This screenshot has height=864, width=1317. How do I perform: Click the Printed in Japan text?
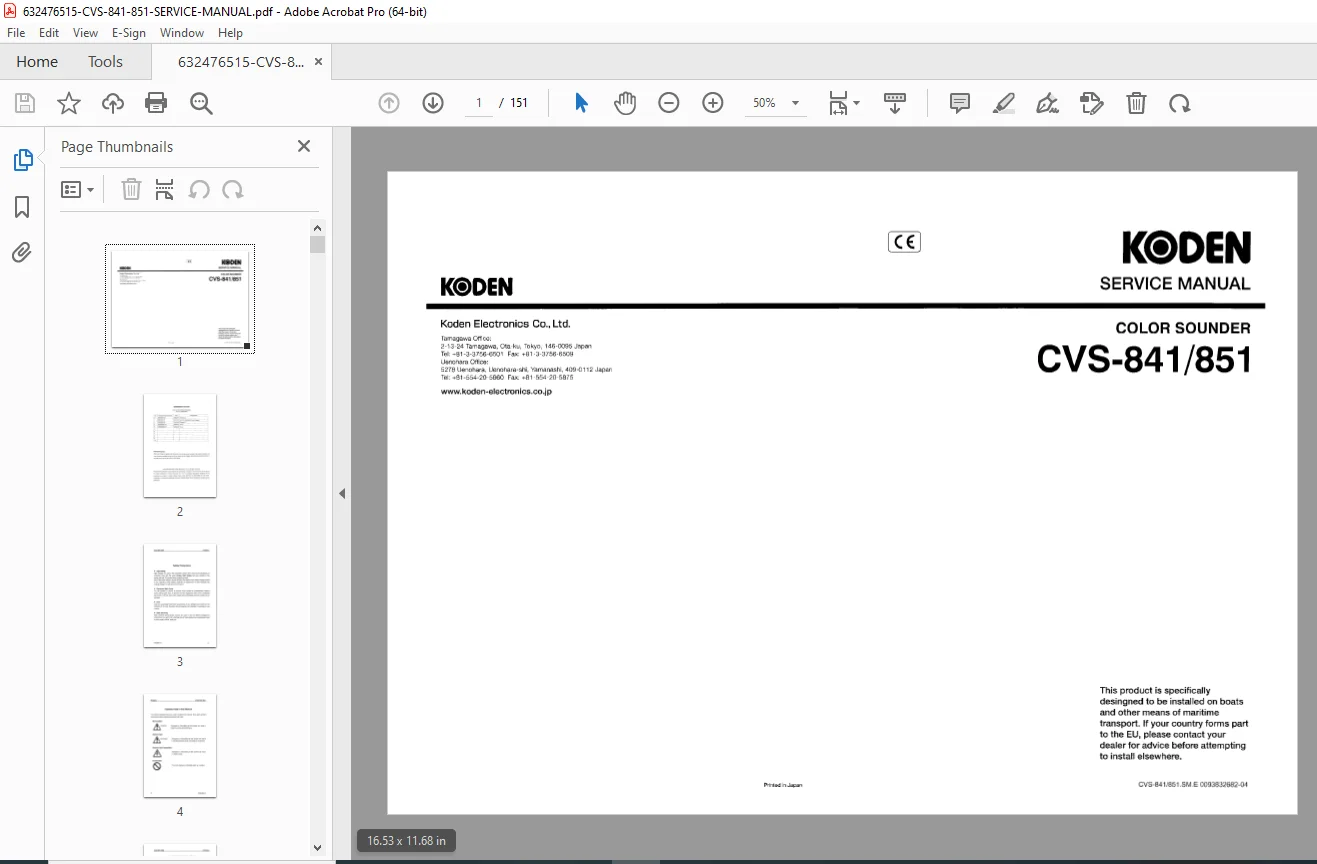pos(783,785)
